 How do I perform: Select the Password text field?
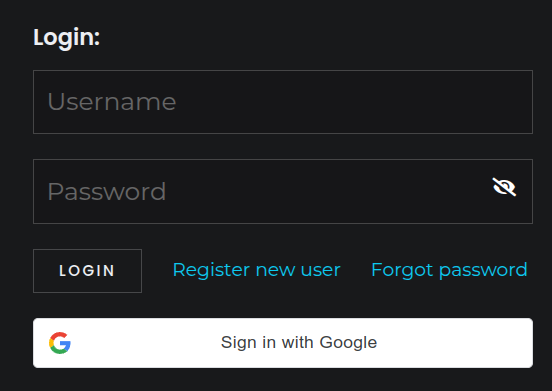pos(283,191)
